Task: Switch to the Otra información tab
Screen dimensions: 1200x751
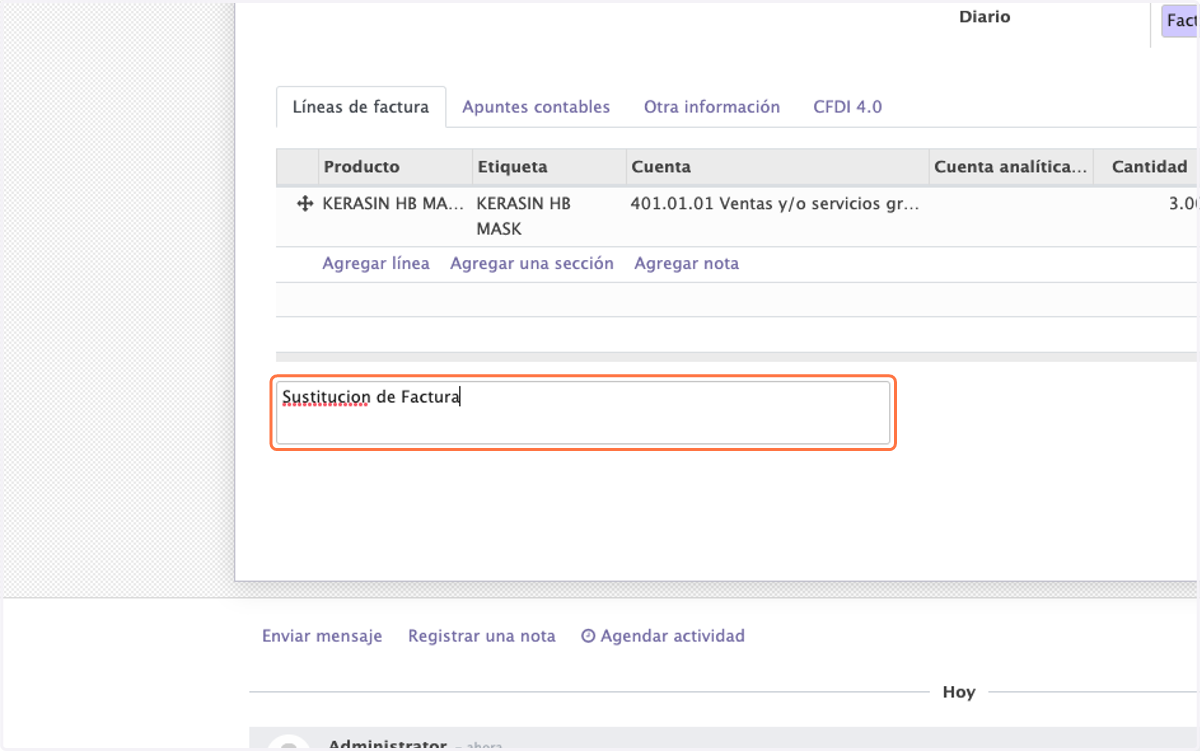Action: pyautogui.click(x=712, y=107)
